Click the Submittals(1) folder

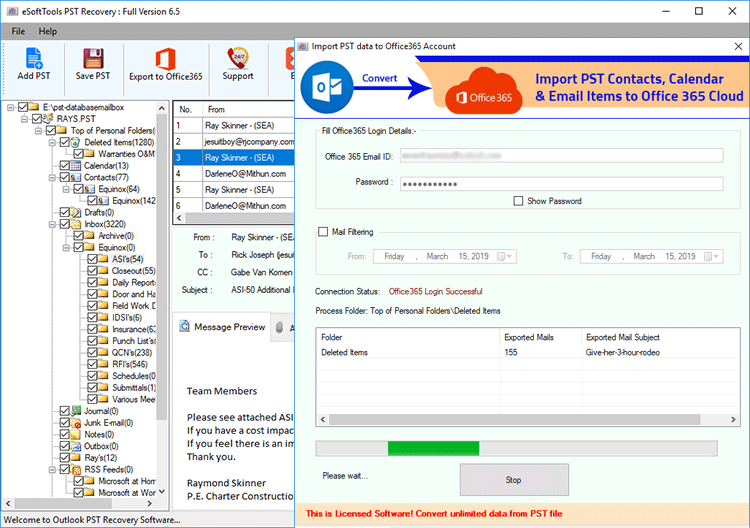click(x=134, y=387)
